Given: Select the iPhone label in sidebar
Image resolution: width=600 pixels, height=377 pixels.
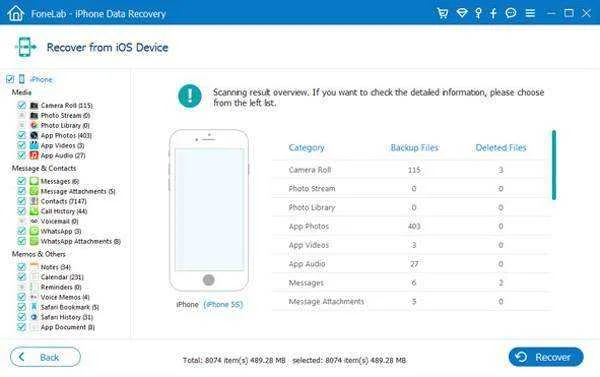Looking at the screenshot, I should click(x=41, y=79).
